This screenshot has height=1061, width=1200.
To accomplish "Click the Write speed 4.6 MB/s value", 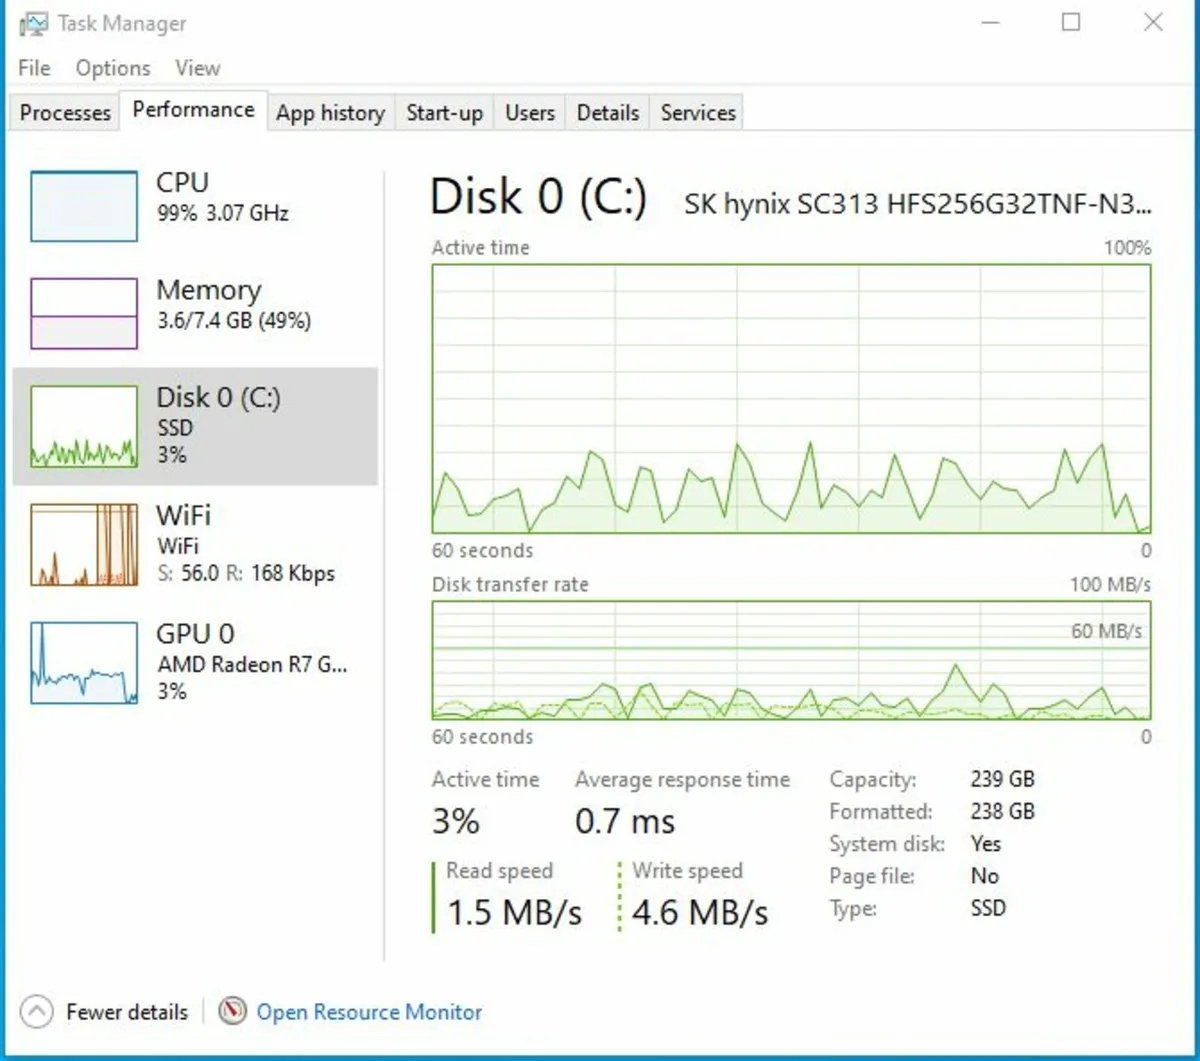I will tap(700, 913).
